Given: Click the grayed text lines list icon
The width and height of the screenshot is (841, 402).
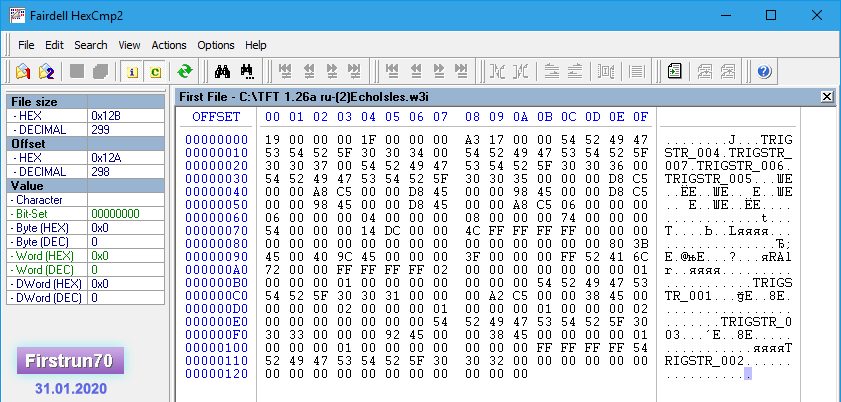Looking at the screenshot, I should pos(636,71).
